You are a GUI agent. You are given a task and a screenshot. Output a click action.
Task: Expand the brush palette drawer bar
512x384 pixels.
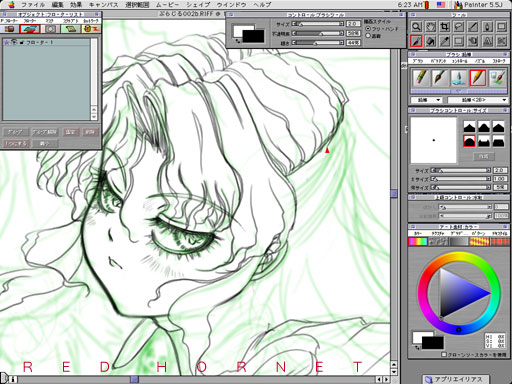[459, 91]
